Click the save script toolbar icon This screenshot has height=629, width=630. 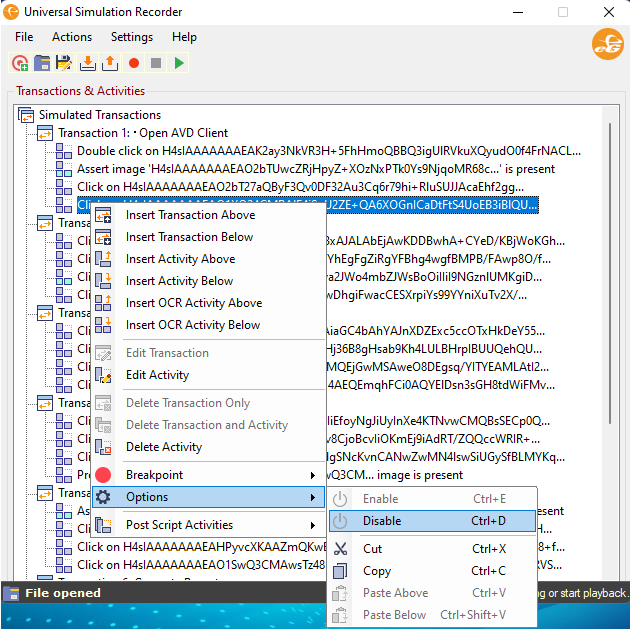64,63
